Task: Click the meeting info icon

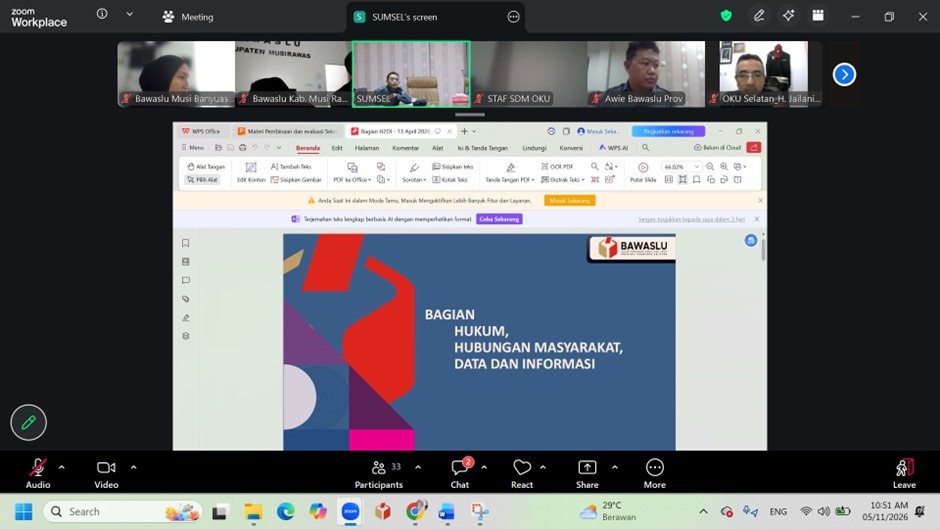Action: (102, 14)
